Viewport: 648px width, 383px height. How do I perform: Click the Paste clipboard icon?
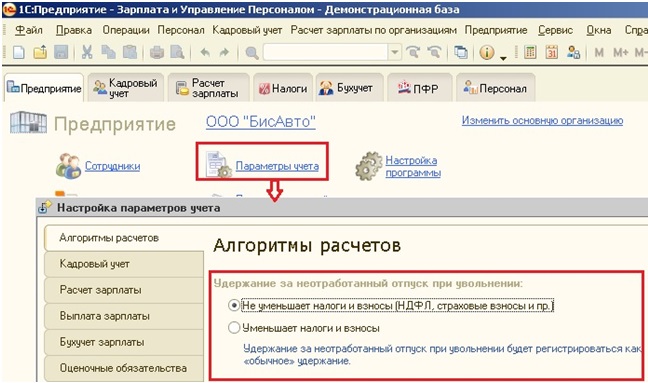click(130, 52)
